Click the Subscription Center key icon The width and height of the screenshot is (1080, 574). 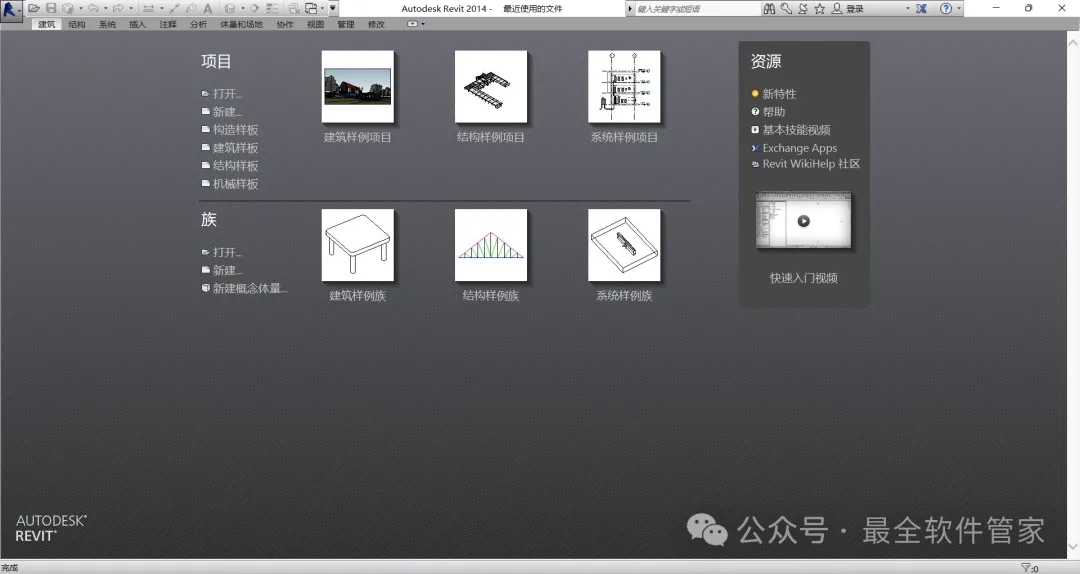pos(786,8)
